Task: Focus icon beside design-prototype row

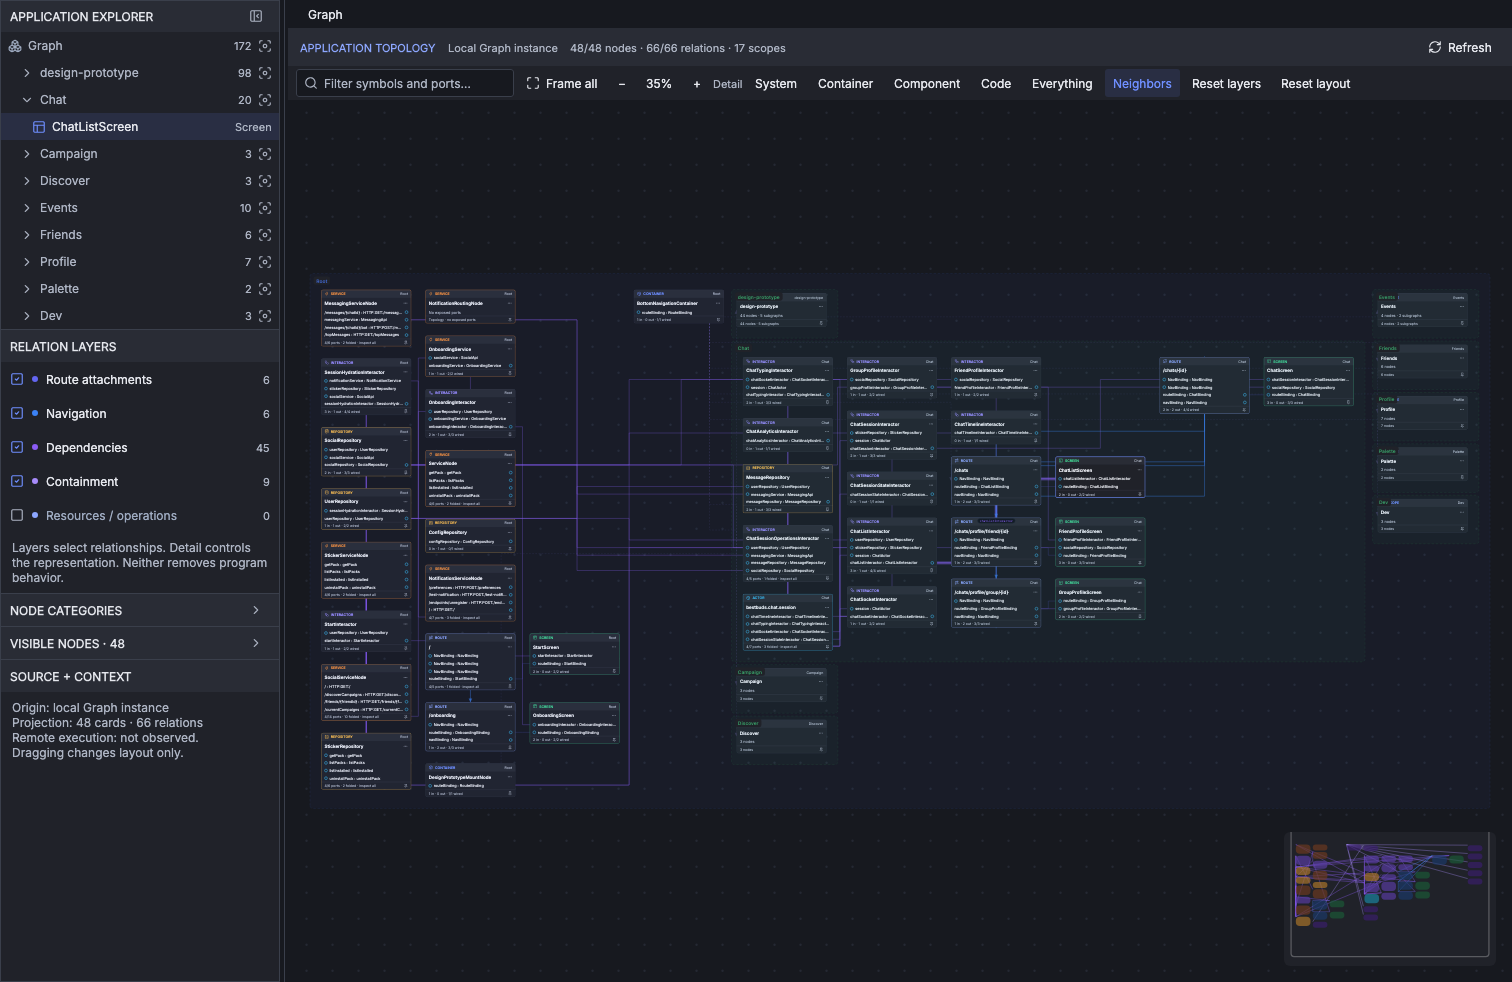Action: 265,73
